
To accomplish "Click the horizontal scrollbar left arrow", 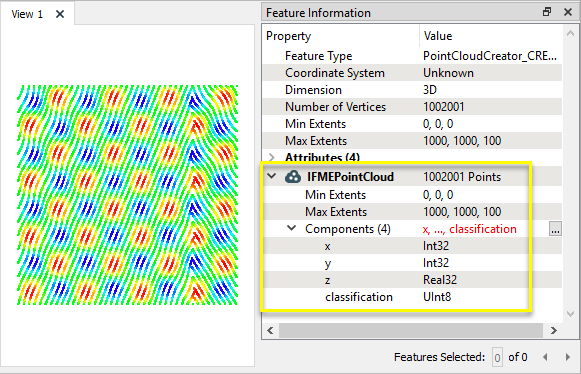I will tap(270, 330).
